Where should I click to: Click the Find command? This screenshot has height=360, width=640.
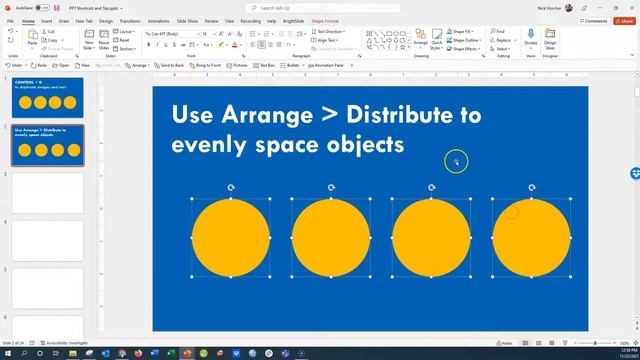(x=498, y=31)
